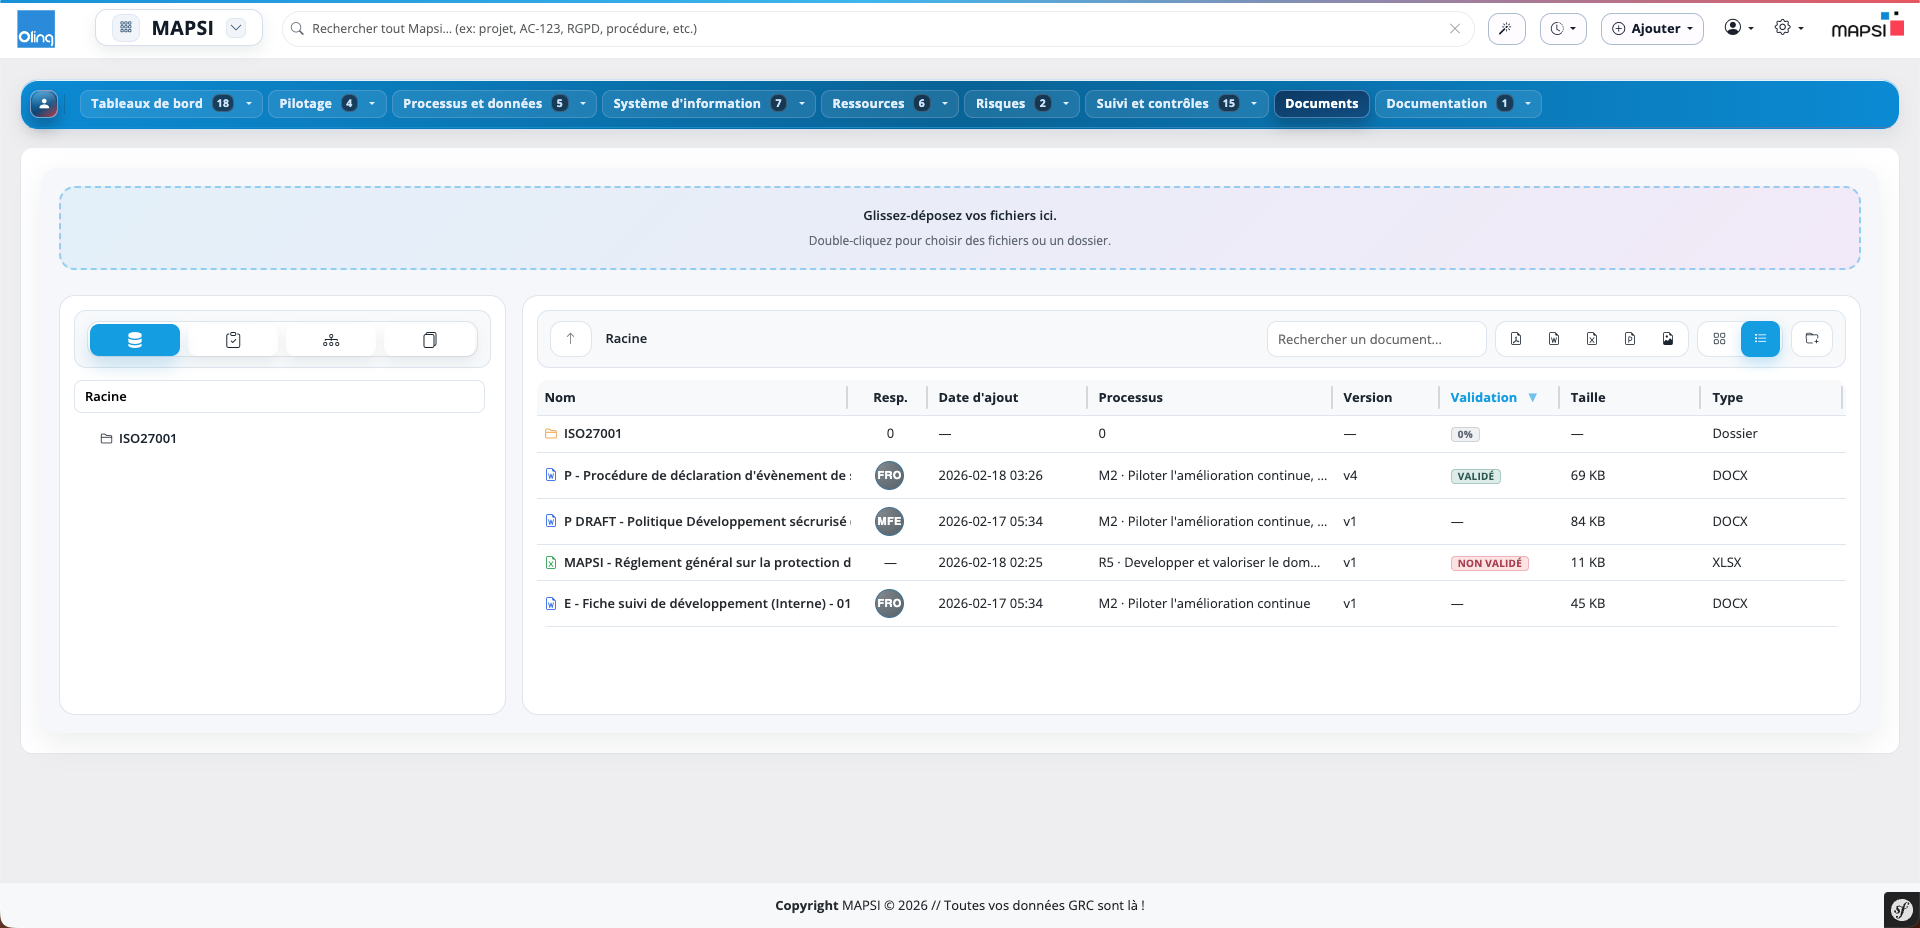
Task: Open the Ajouter dropdown
Action: [x=1652, y=28]
